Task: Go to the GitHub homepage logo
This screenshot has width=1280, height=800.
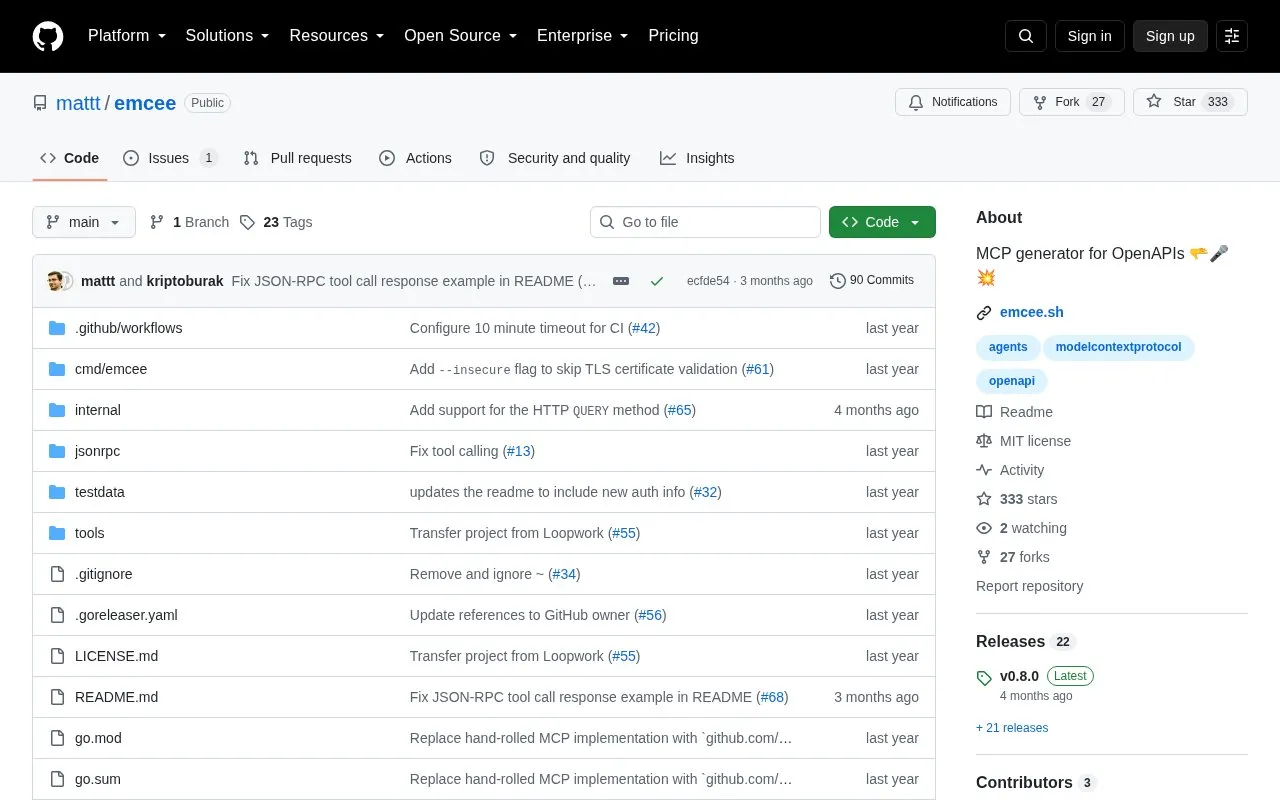Action: pos(48,36)
